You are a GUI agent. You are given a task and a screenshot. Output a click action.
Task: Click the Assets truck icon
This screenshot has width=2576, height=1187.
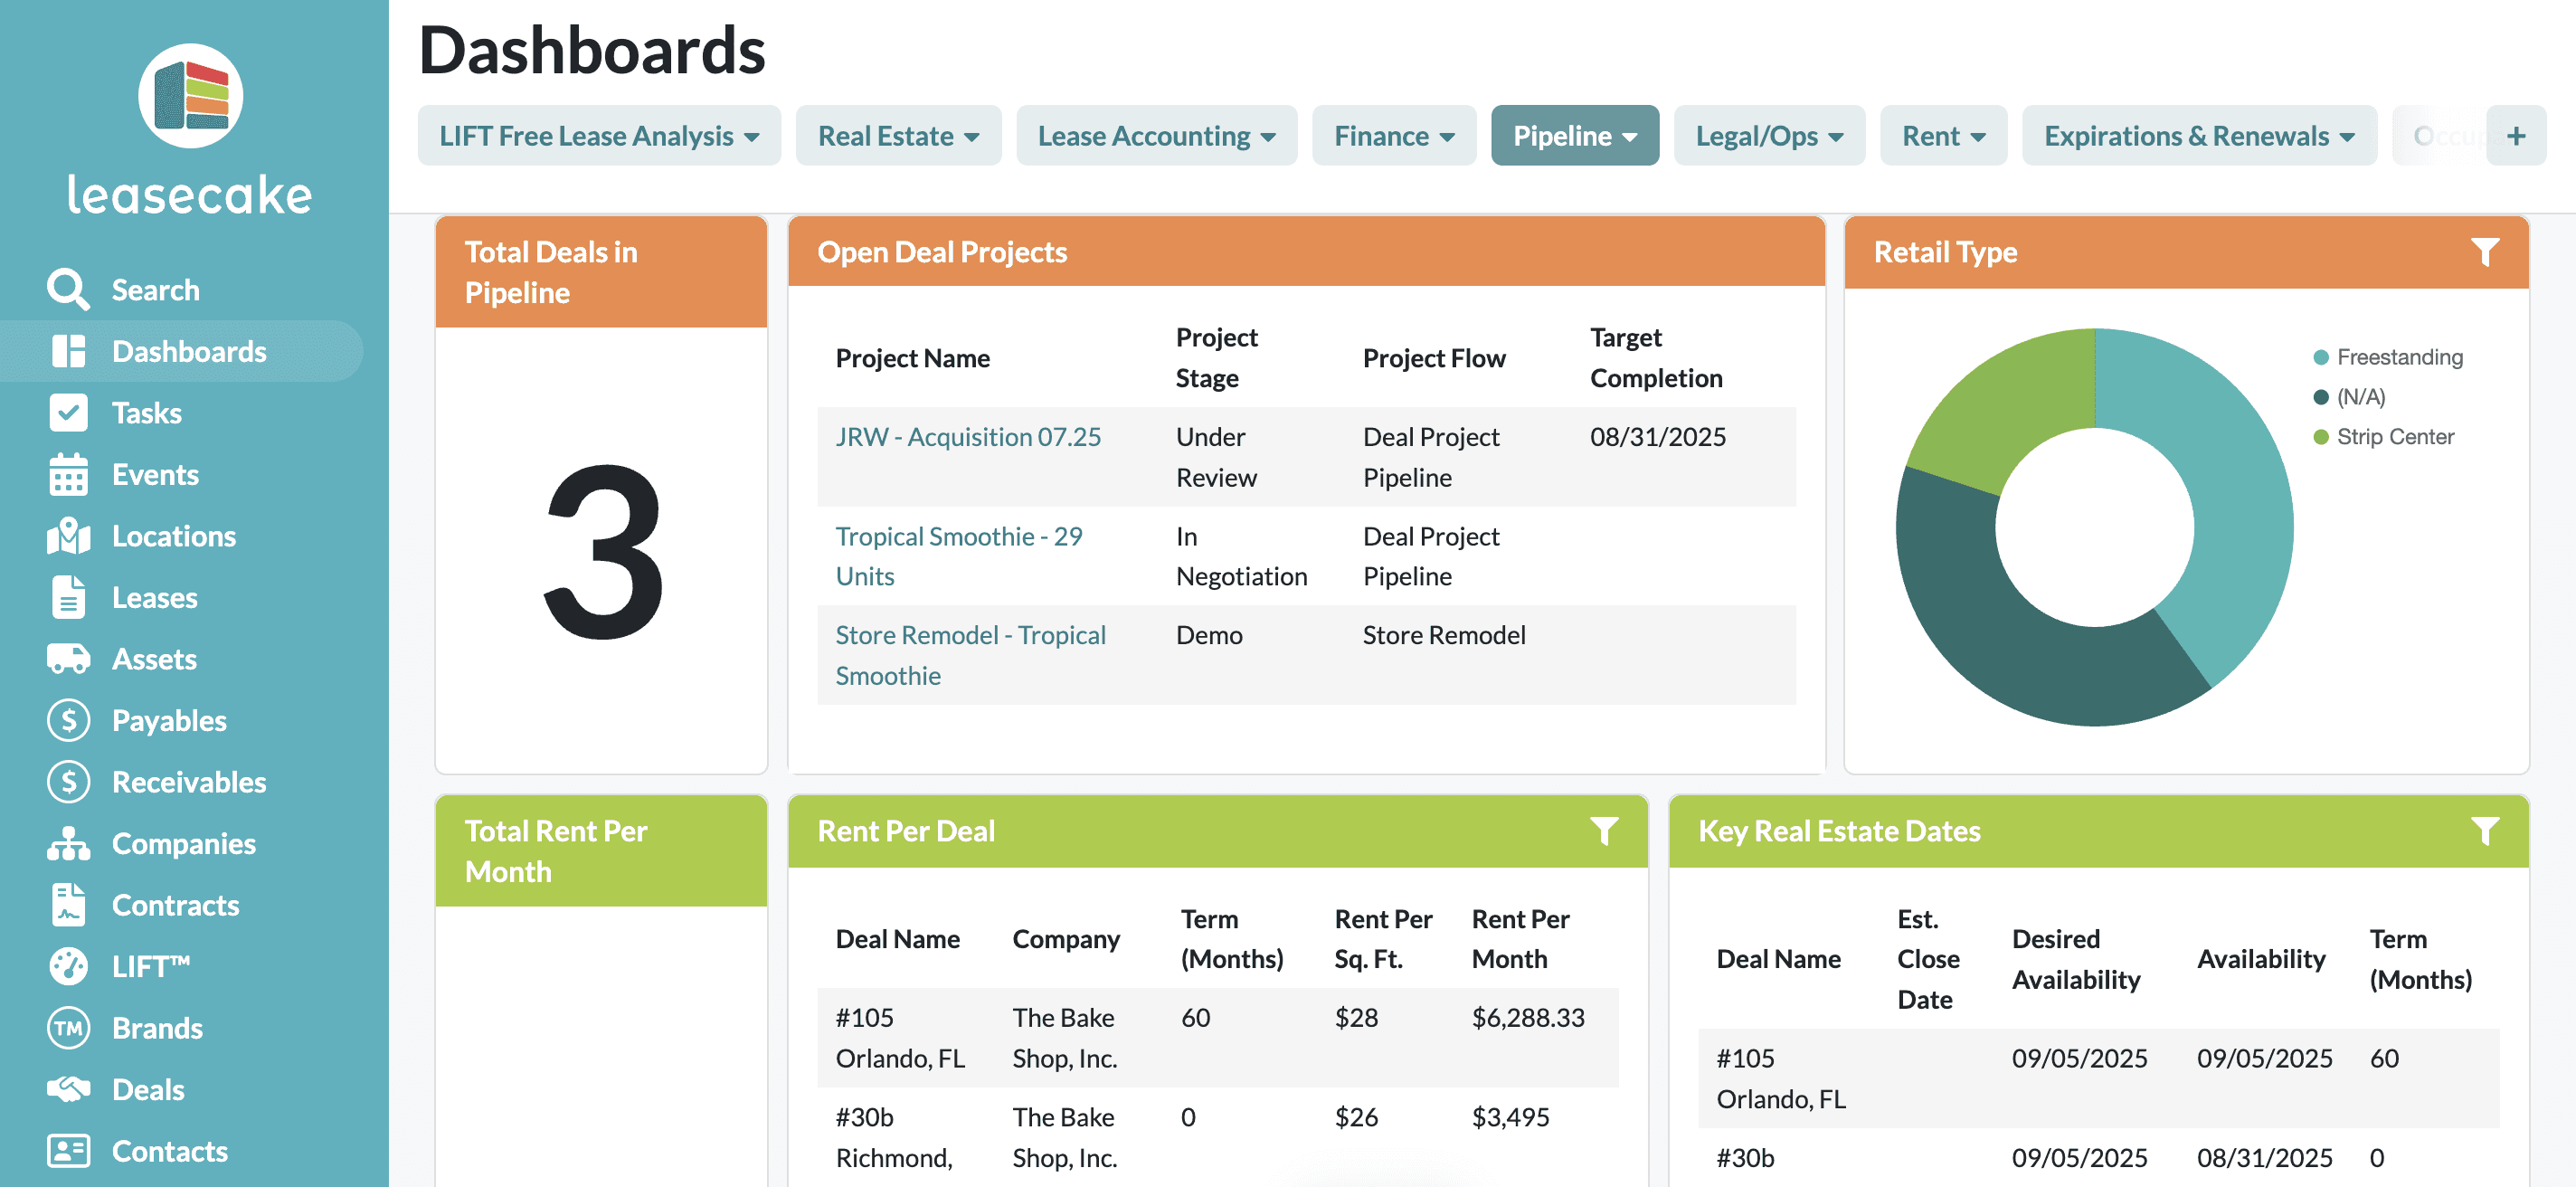click(x=68, y=659)
